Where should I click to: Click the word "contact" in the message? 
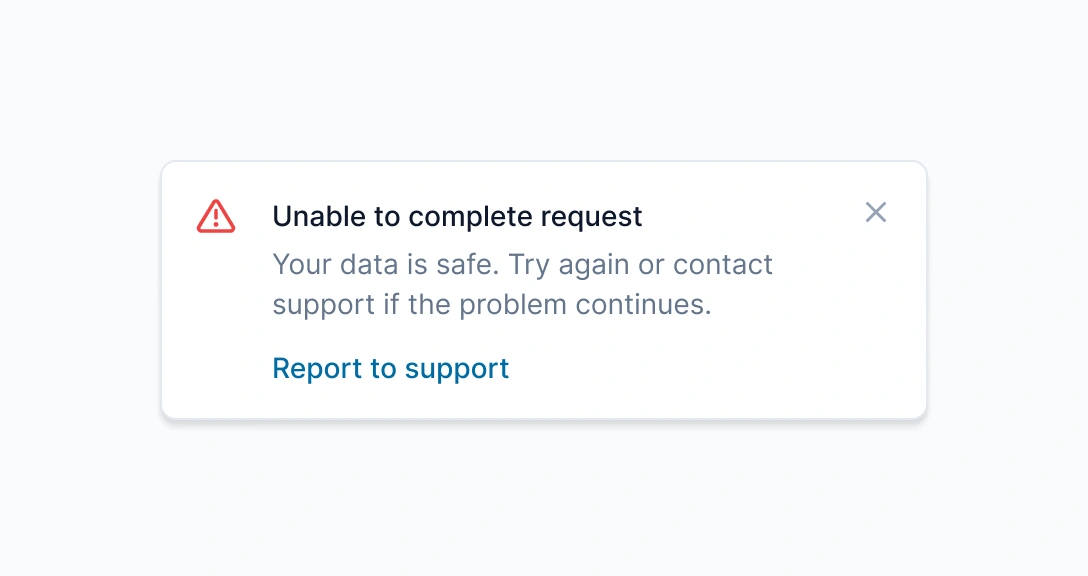pyautogui.click(x=723, y=265)
